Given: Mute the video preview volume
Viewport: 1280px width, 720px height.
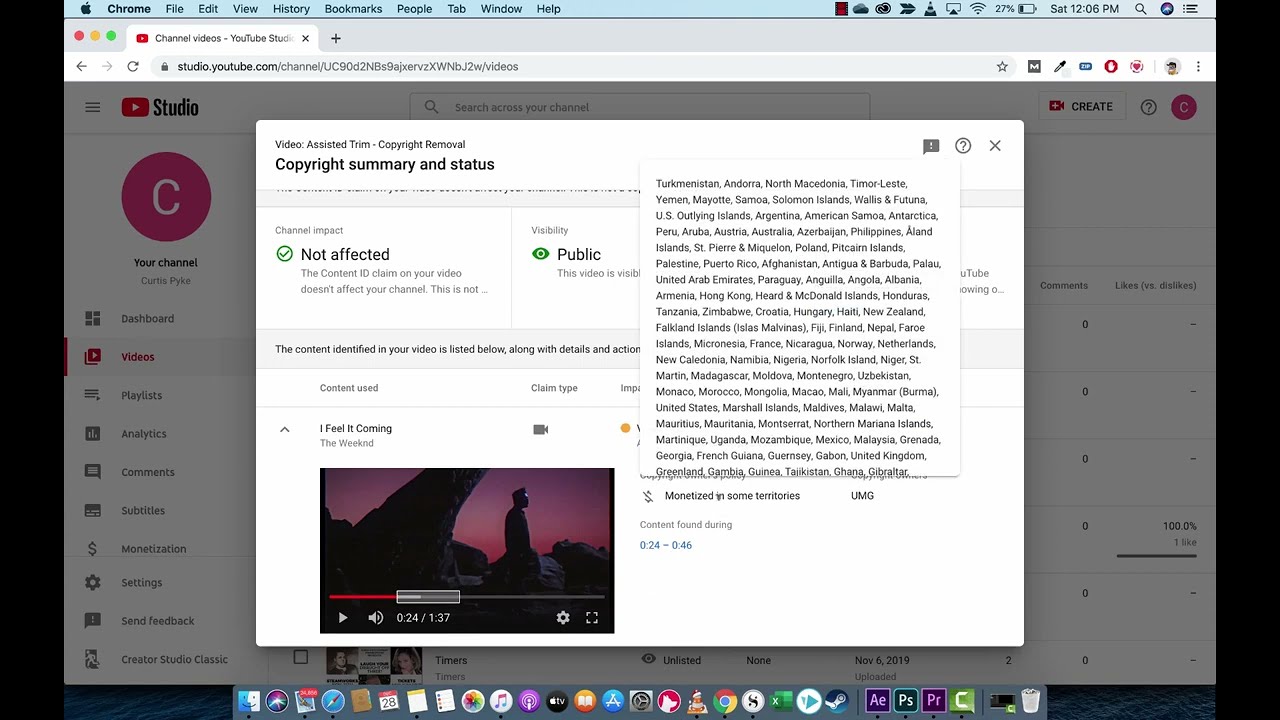Looking at the screenshot, I should [375, 618].
